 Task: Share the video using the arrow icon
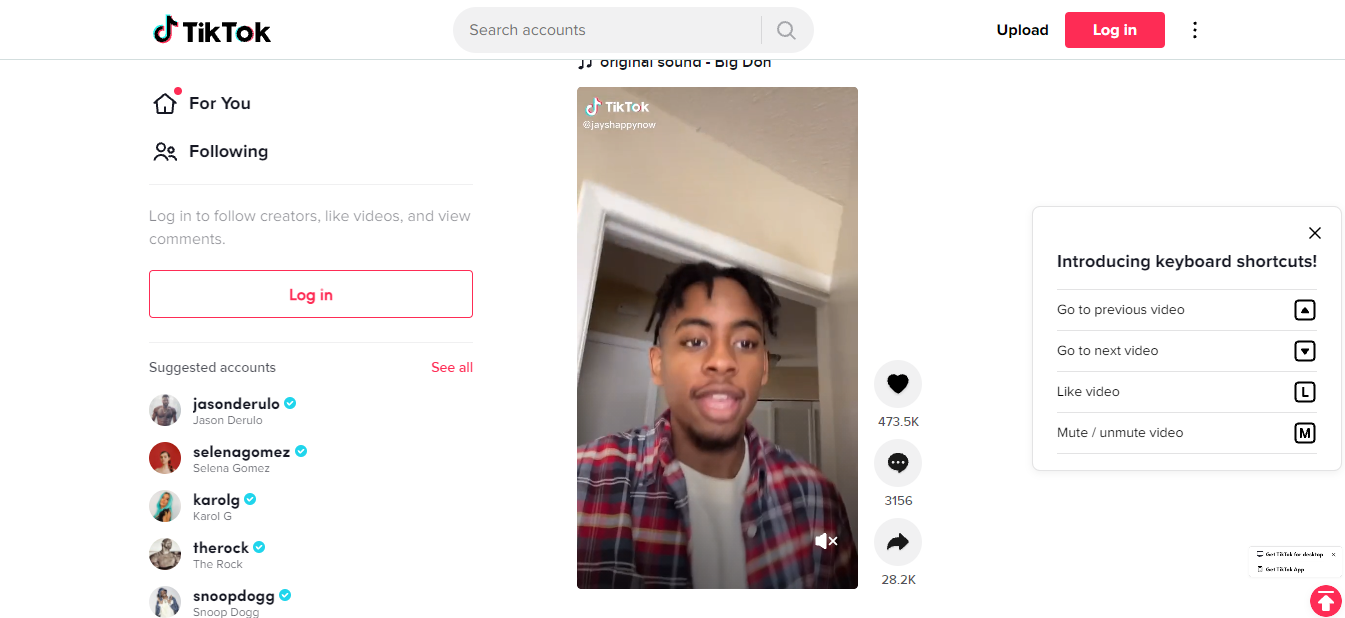(897, 542)
